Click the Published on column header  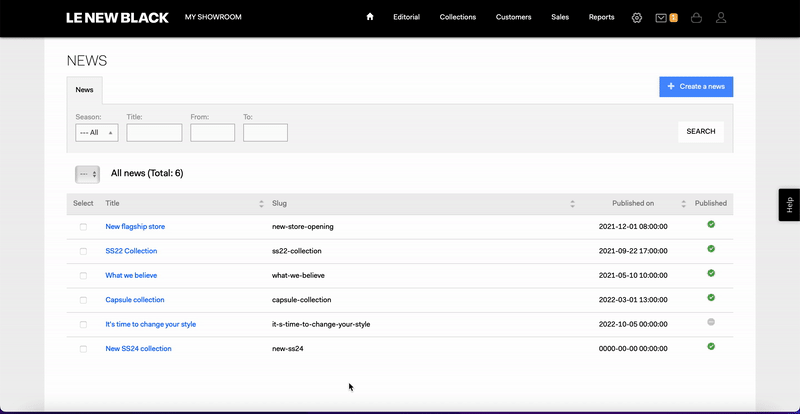(x=633, y=203)
